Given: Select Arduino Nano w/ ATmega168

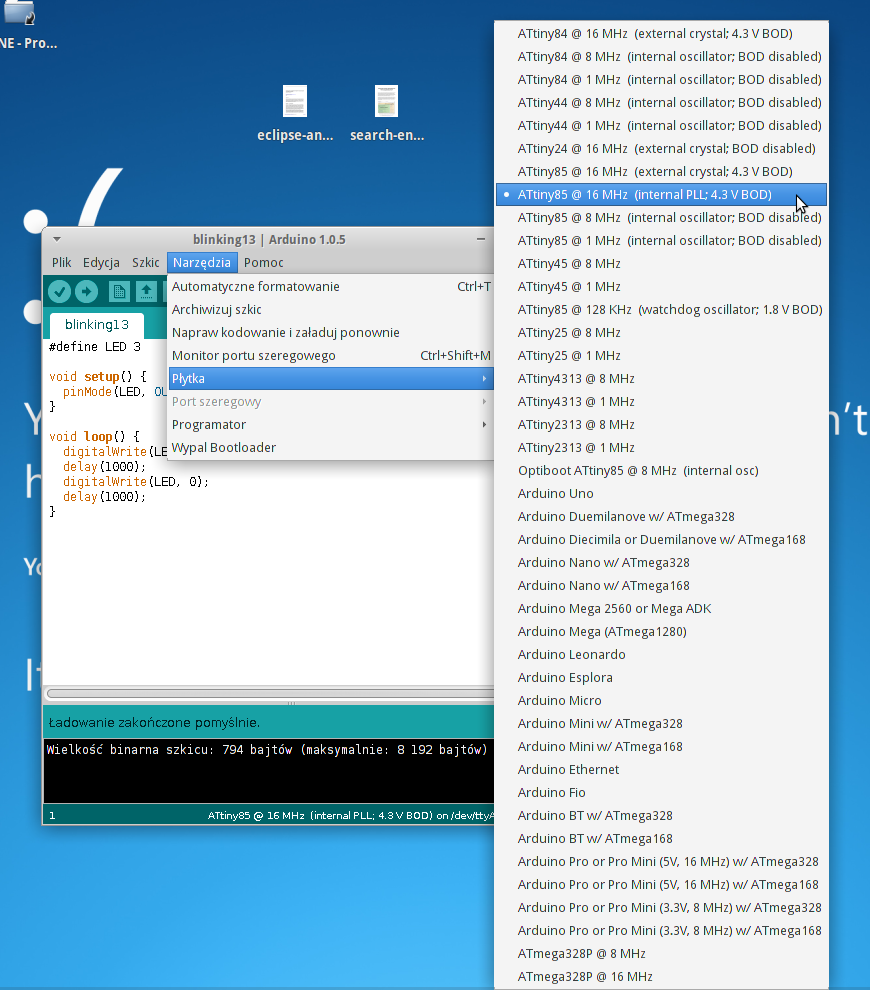Looking at the screenshot, I should point(662,586).
